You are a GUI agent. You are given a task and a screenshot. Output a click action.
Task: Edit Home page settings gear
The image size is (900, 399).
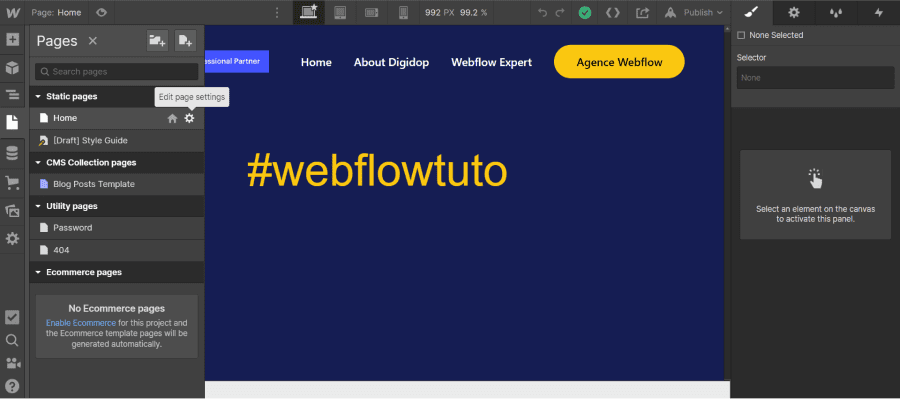pos(189,118)
